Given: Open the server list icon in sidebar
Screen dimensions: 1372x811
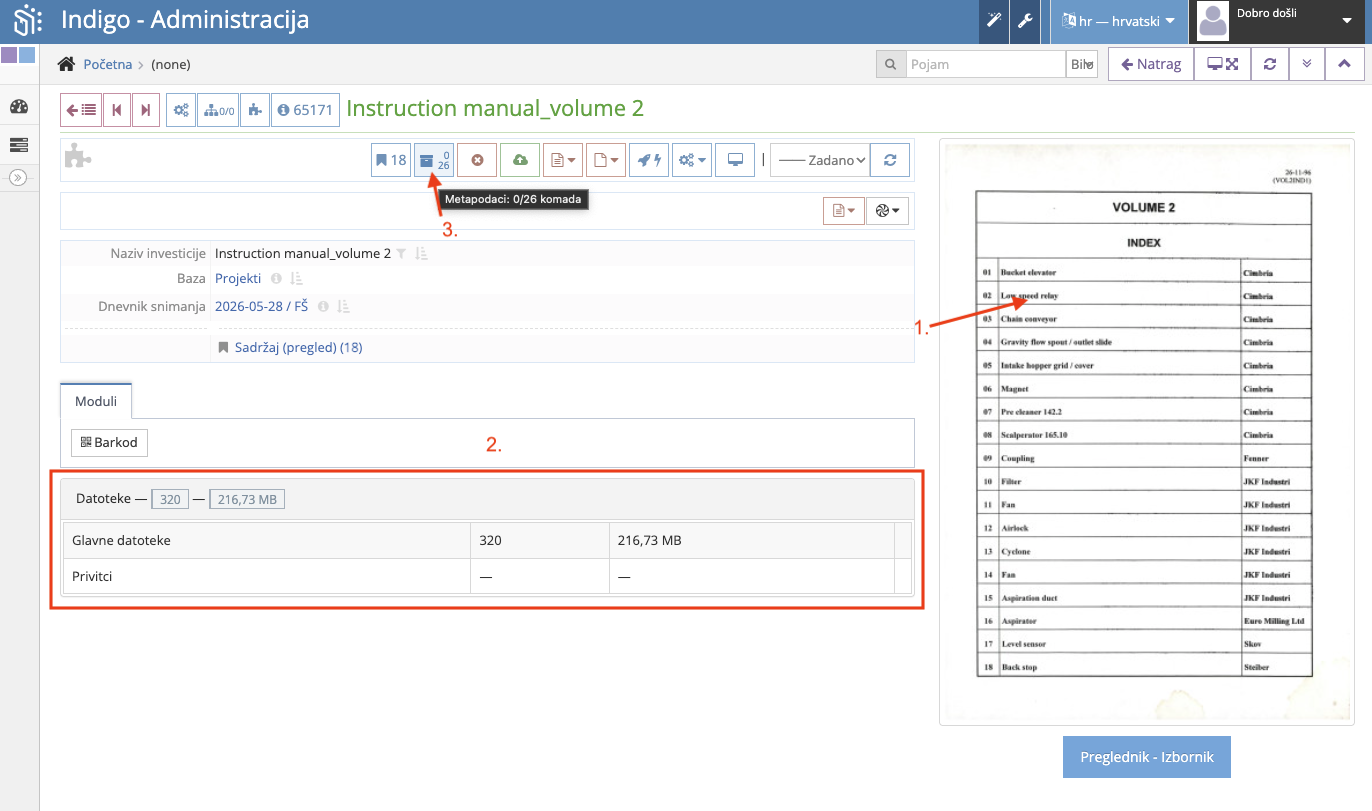Looking at the screenshot, I should 19,145.
